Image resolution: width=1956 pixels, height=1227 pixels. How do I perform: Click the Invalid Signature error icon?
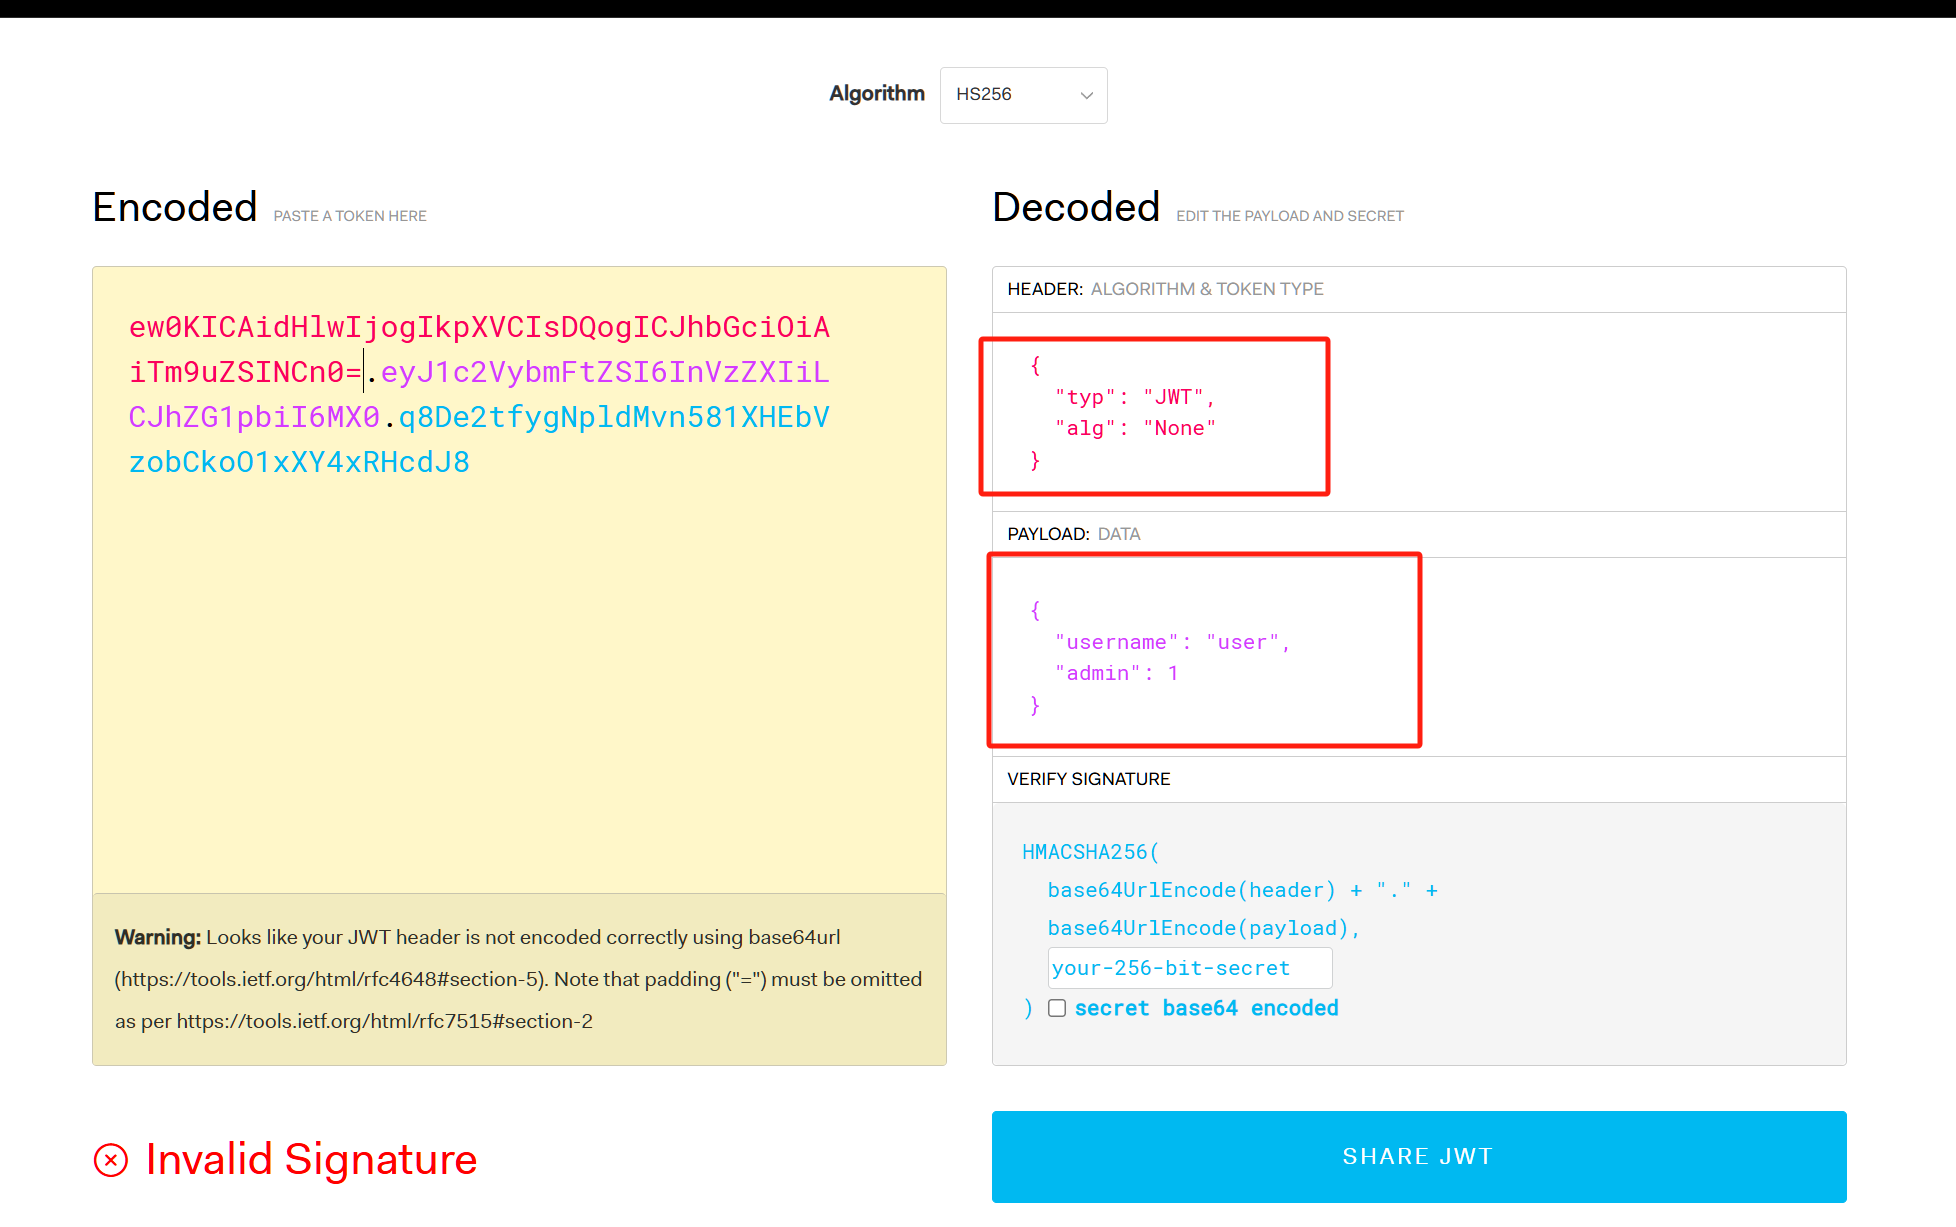click(111, 1160)
